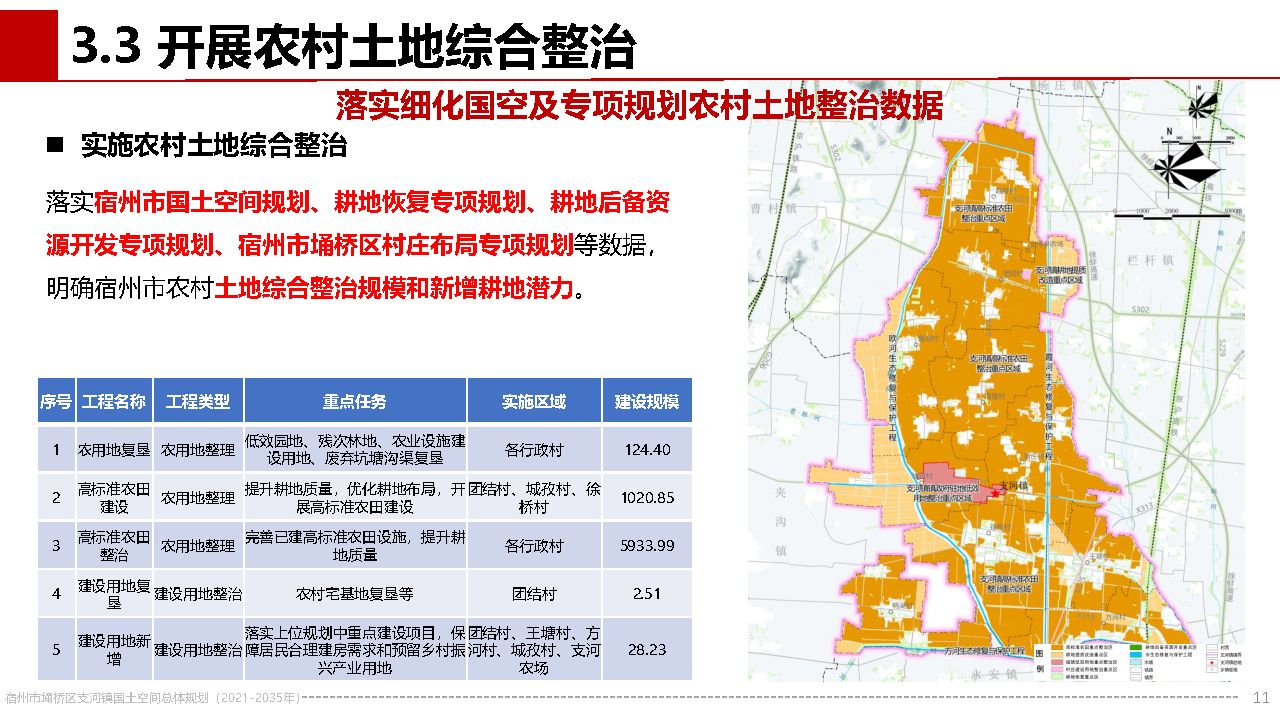
Task: Click the red subtitle 落实细化国空及专项规划
Action: [x=640, y=105]
